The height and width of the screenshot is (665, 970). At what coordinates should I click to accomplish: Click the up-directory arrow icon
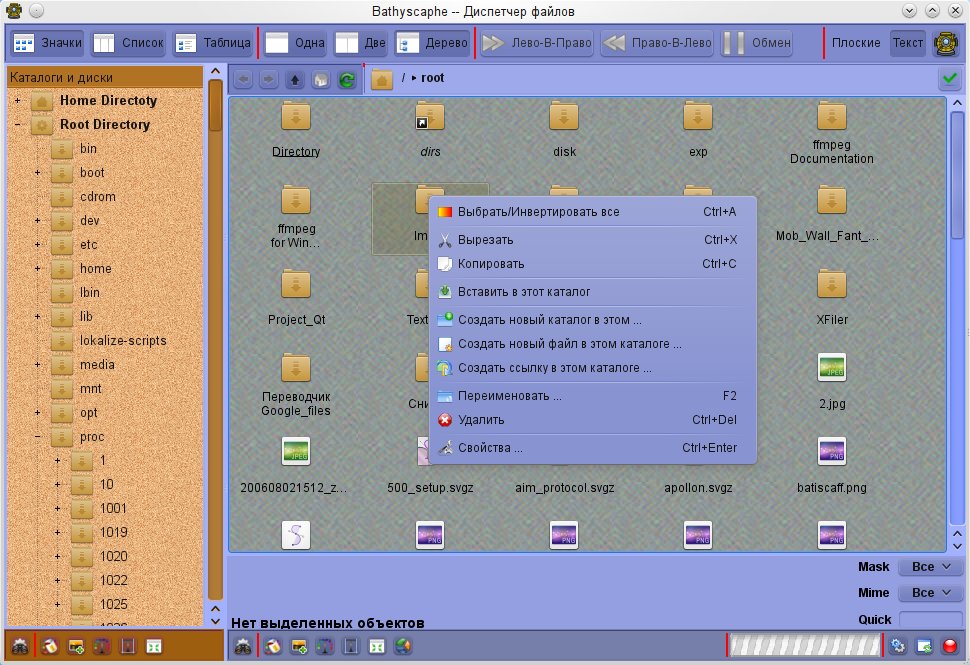click(x=295, y=79)
